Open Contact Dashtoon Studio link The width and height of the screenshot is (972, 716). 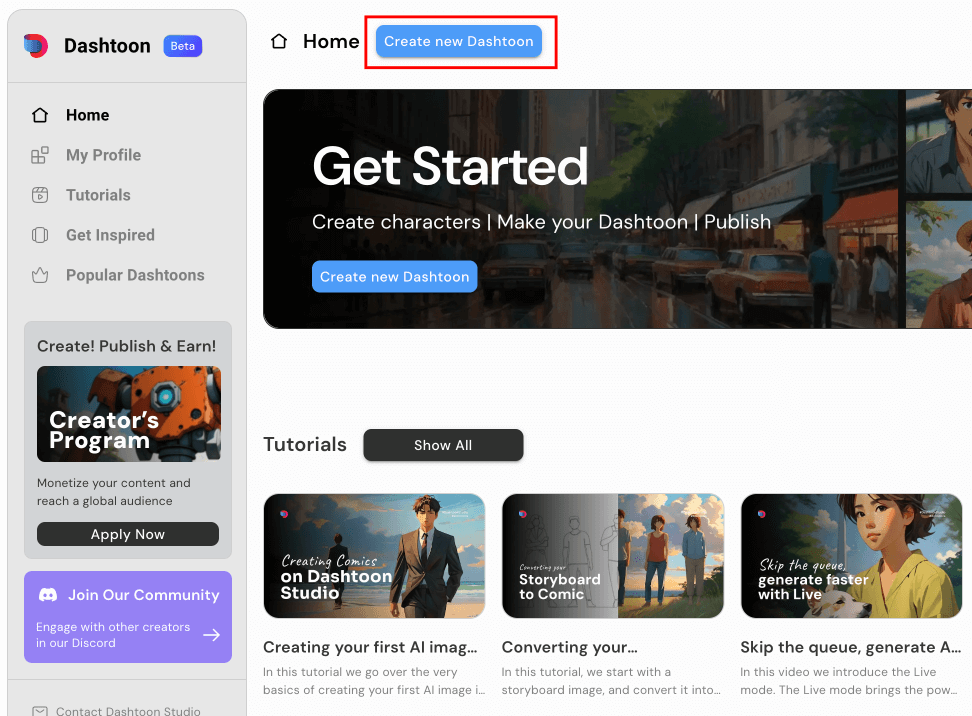(x=128, y=711)
